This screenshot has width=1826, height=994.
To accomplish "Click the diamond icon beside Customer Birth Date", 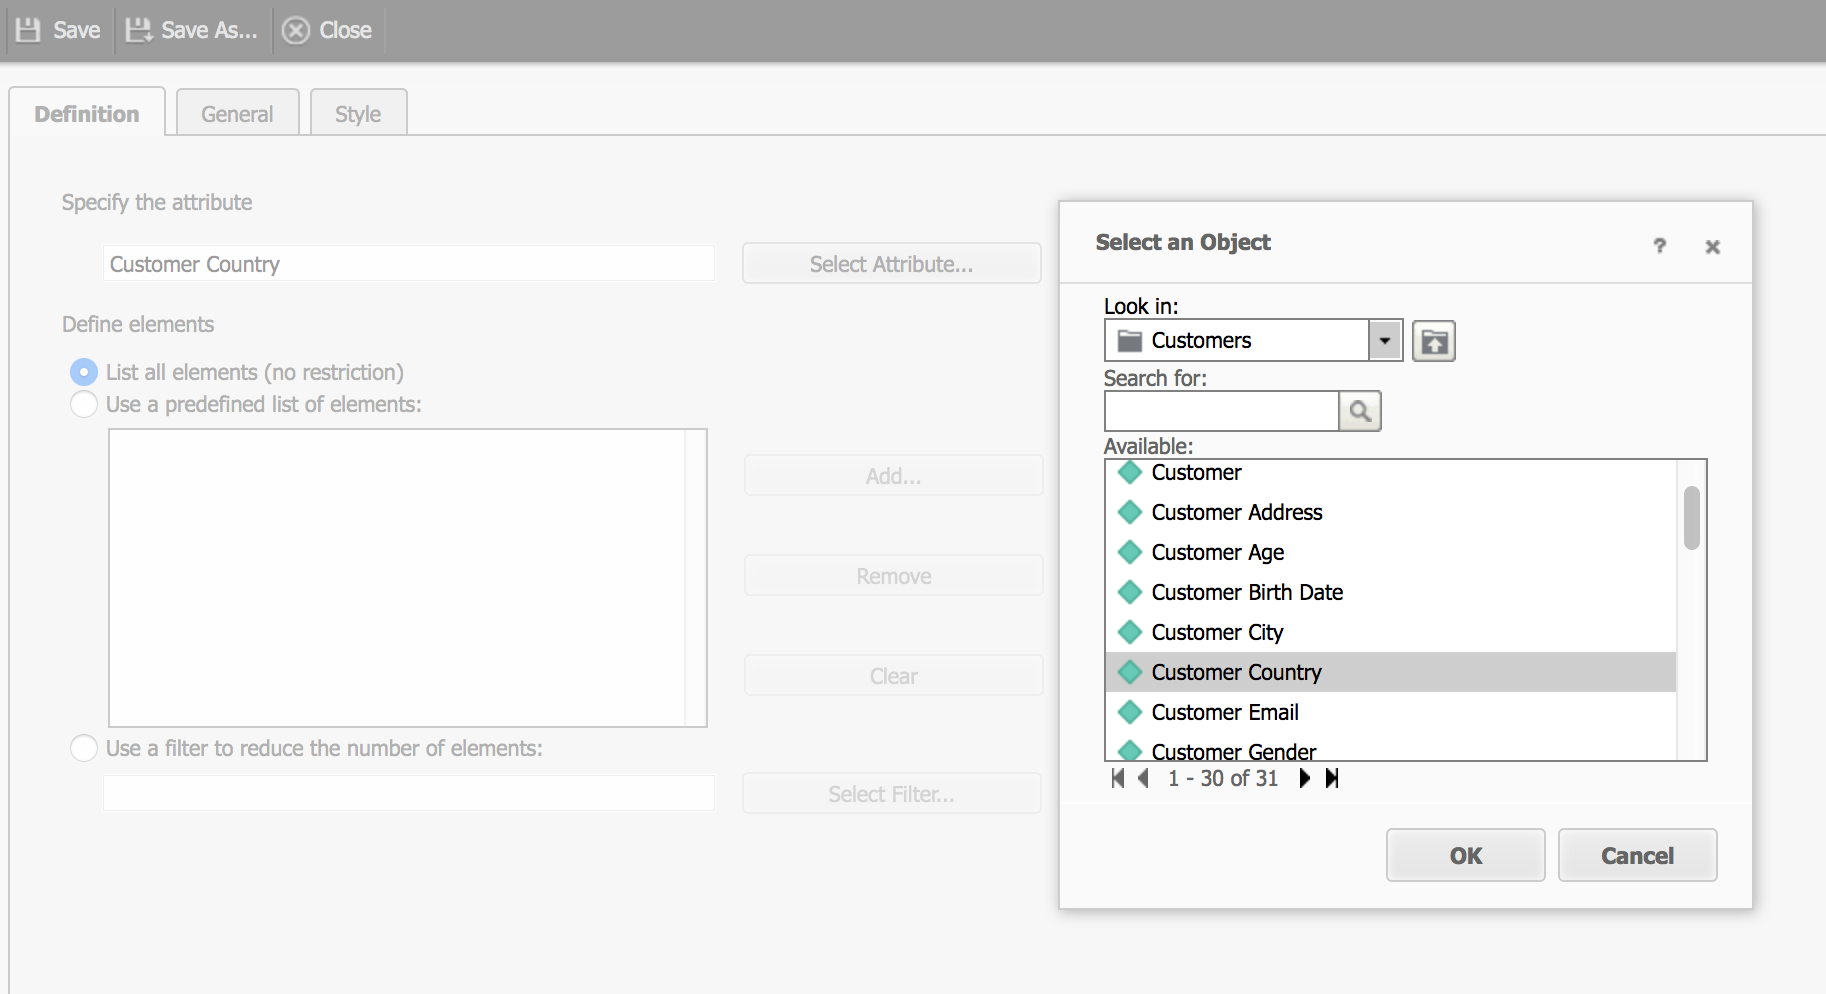I will [1130, 592].
